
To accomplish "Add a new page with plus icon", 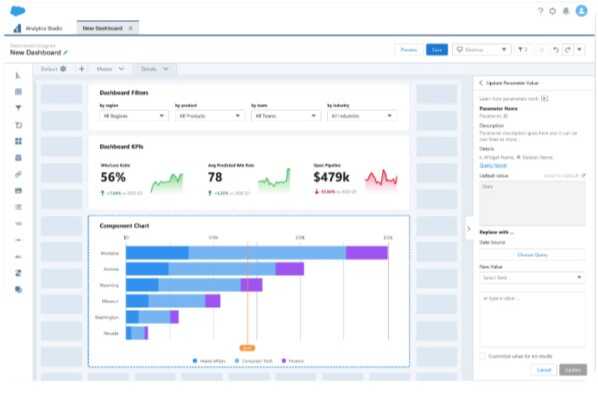I will (82, 69).
